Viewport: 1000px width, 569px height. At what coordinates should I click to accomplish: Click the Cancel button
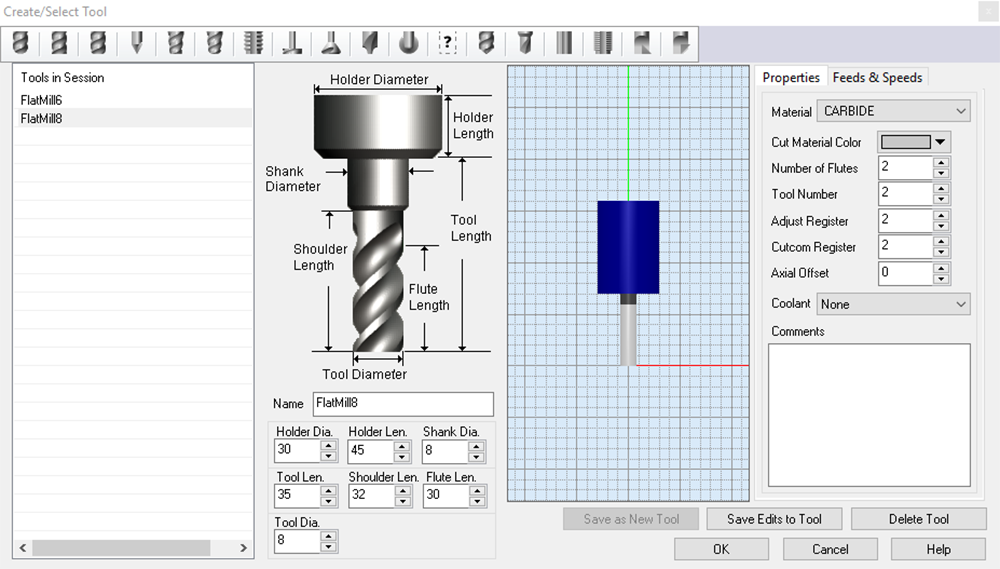830,549
